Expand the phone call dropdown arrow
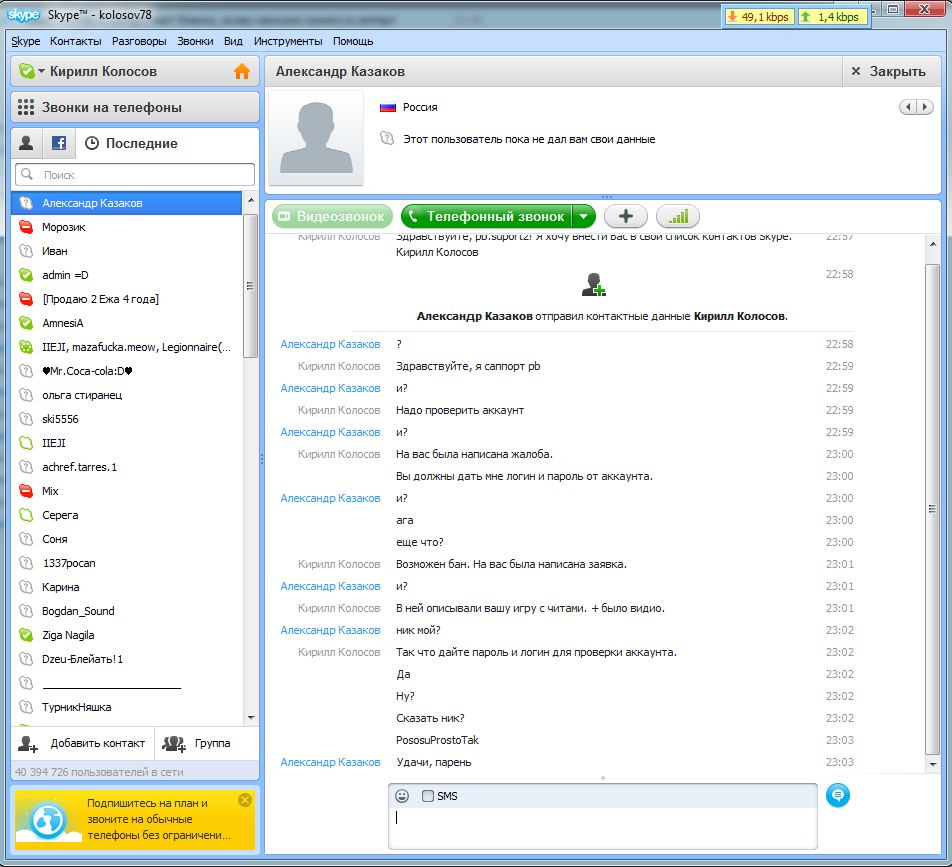This screenshot has width=952, height=867. tap(583, 216)
